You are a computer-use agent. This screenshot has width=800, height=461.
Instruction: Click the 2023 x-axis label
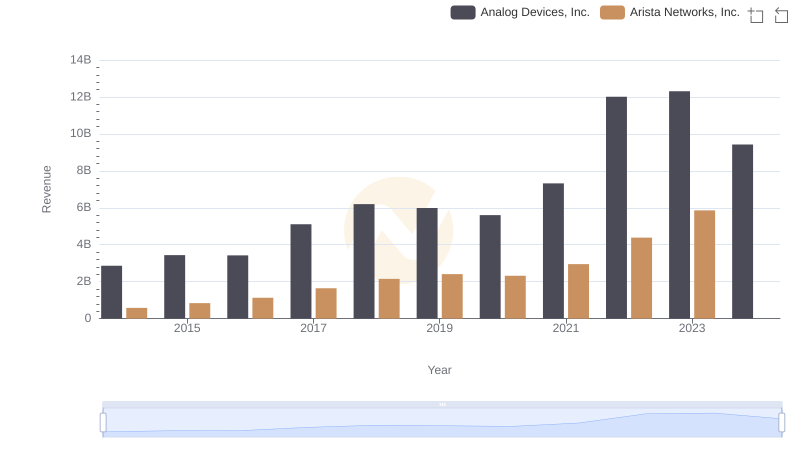(x=692, y=328)
